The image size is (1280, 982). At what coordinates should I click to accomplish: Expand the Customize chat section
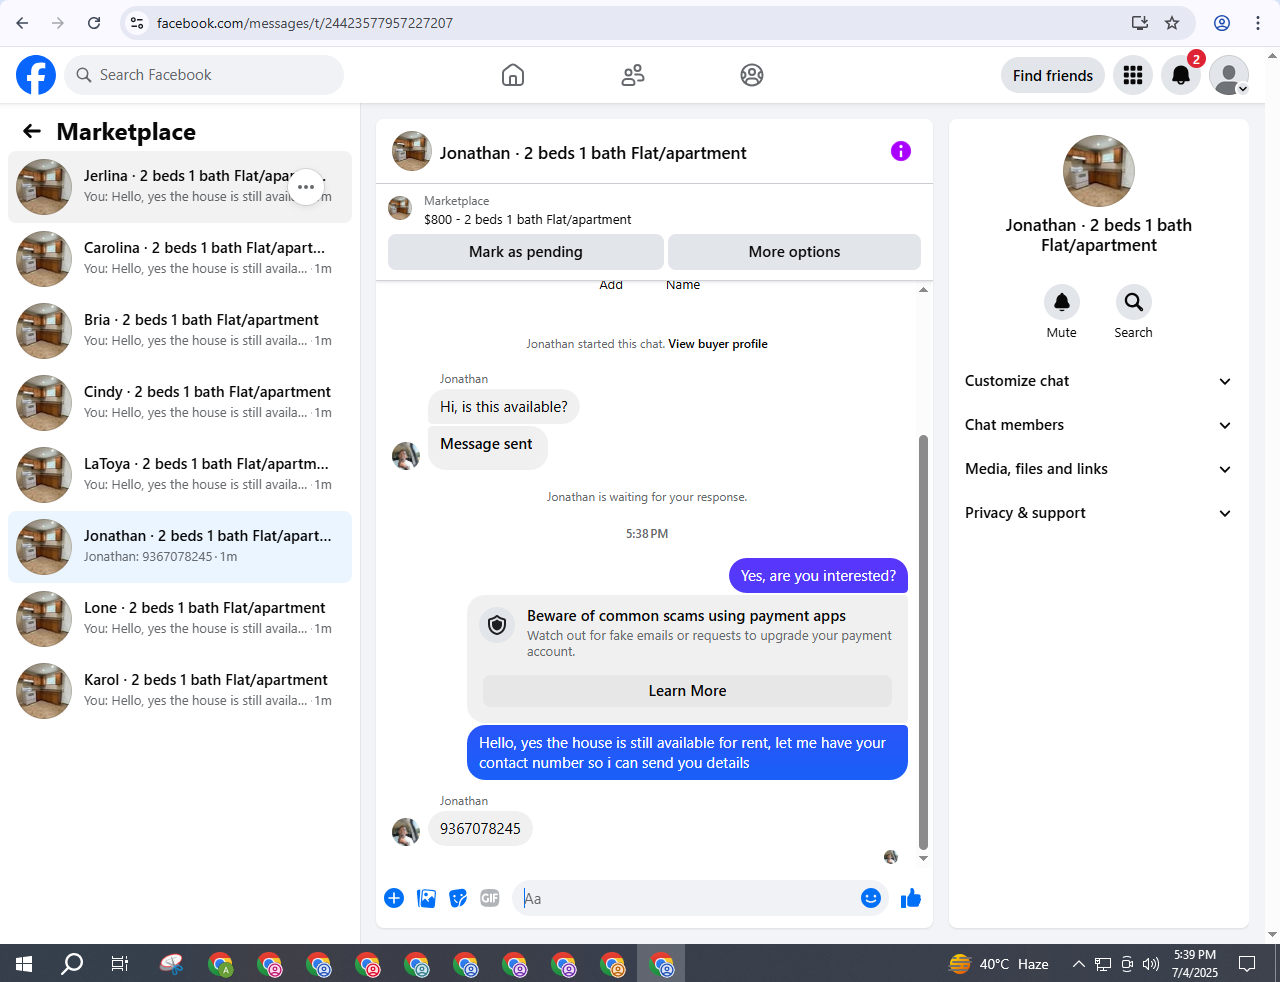pos(1099,381)
